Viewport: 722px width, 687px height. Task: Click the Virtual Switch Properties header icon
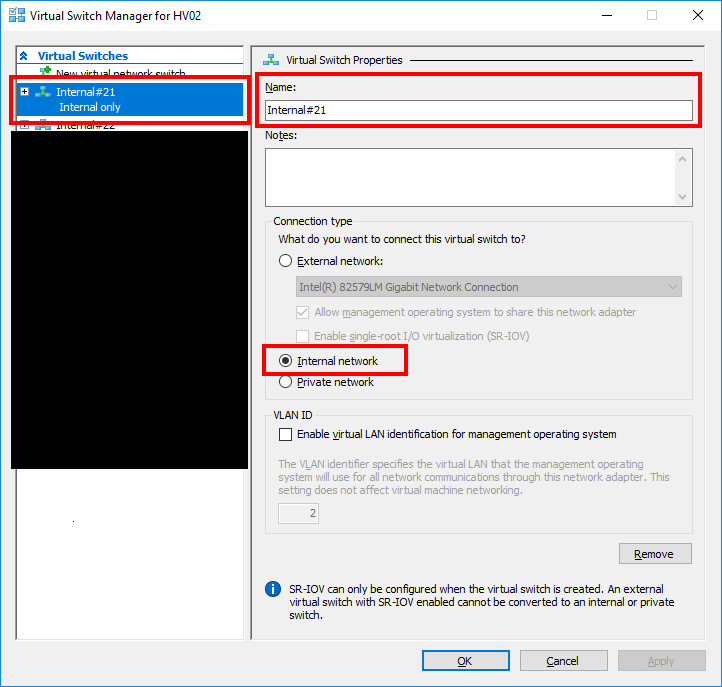point(271,60)
